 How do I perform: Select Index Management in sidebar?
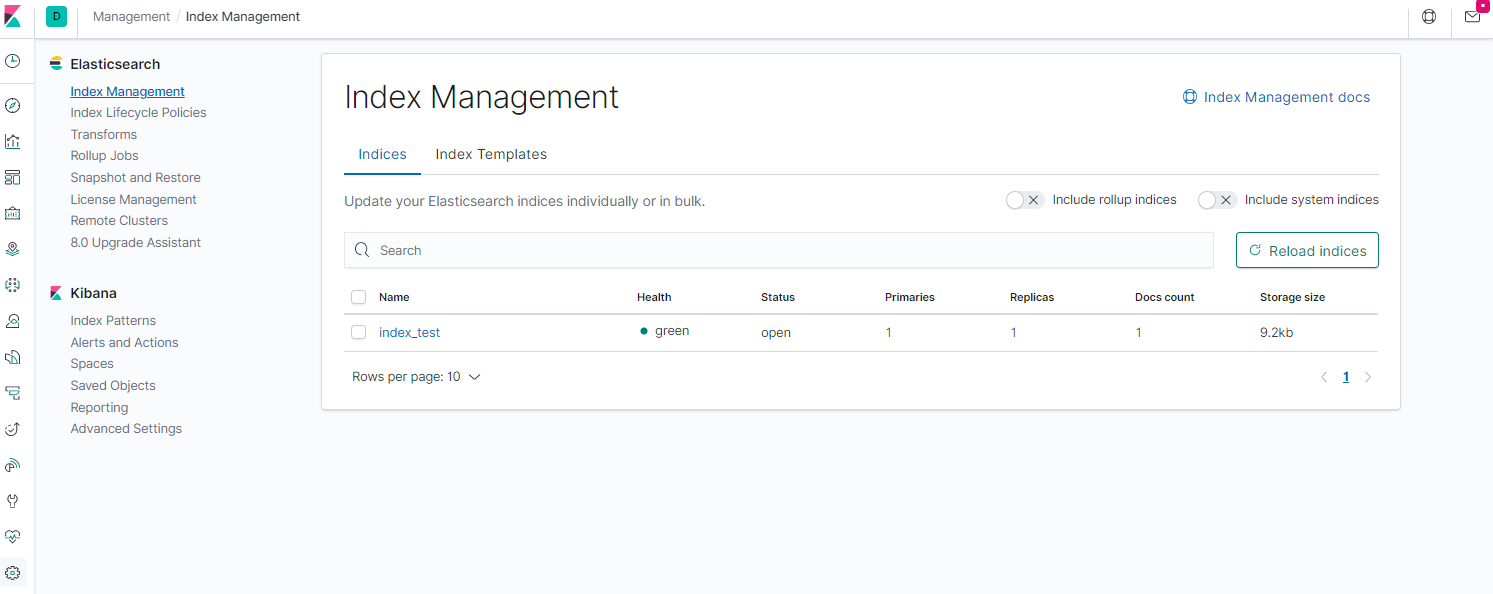click(x=127, y=92)
